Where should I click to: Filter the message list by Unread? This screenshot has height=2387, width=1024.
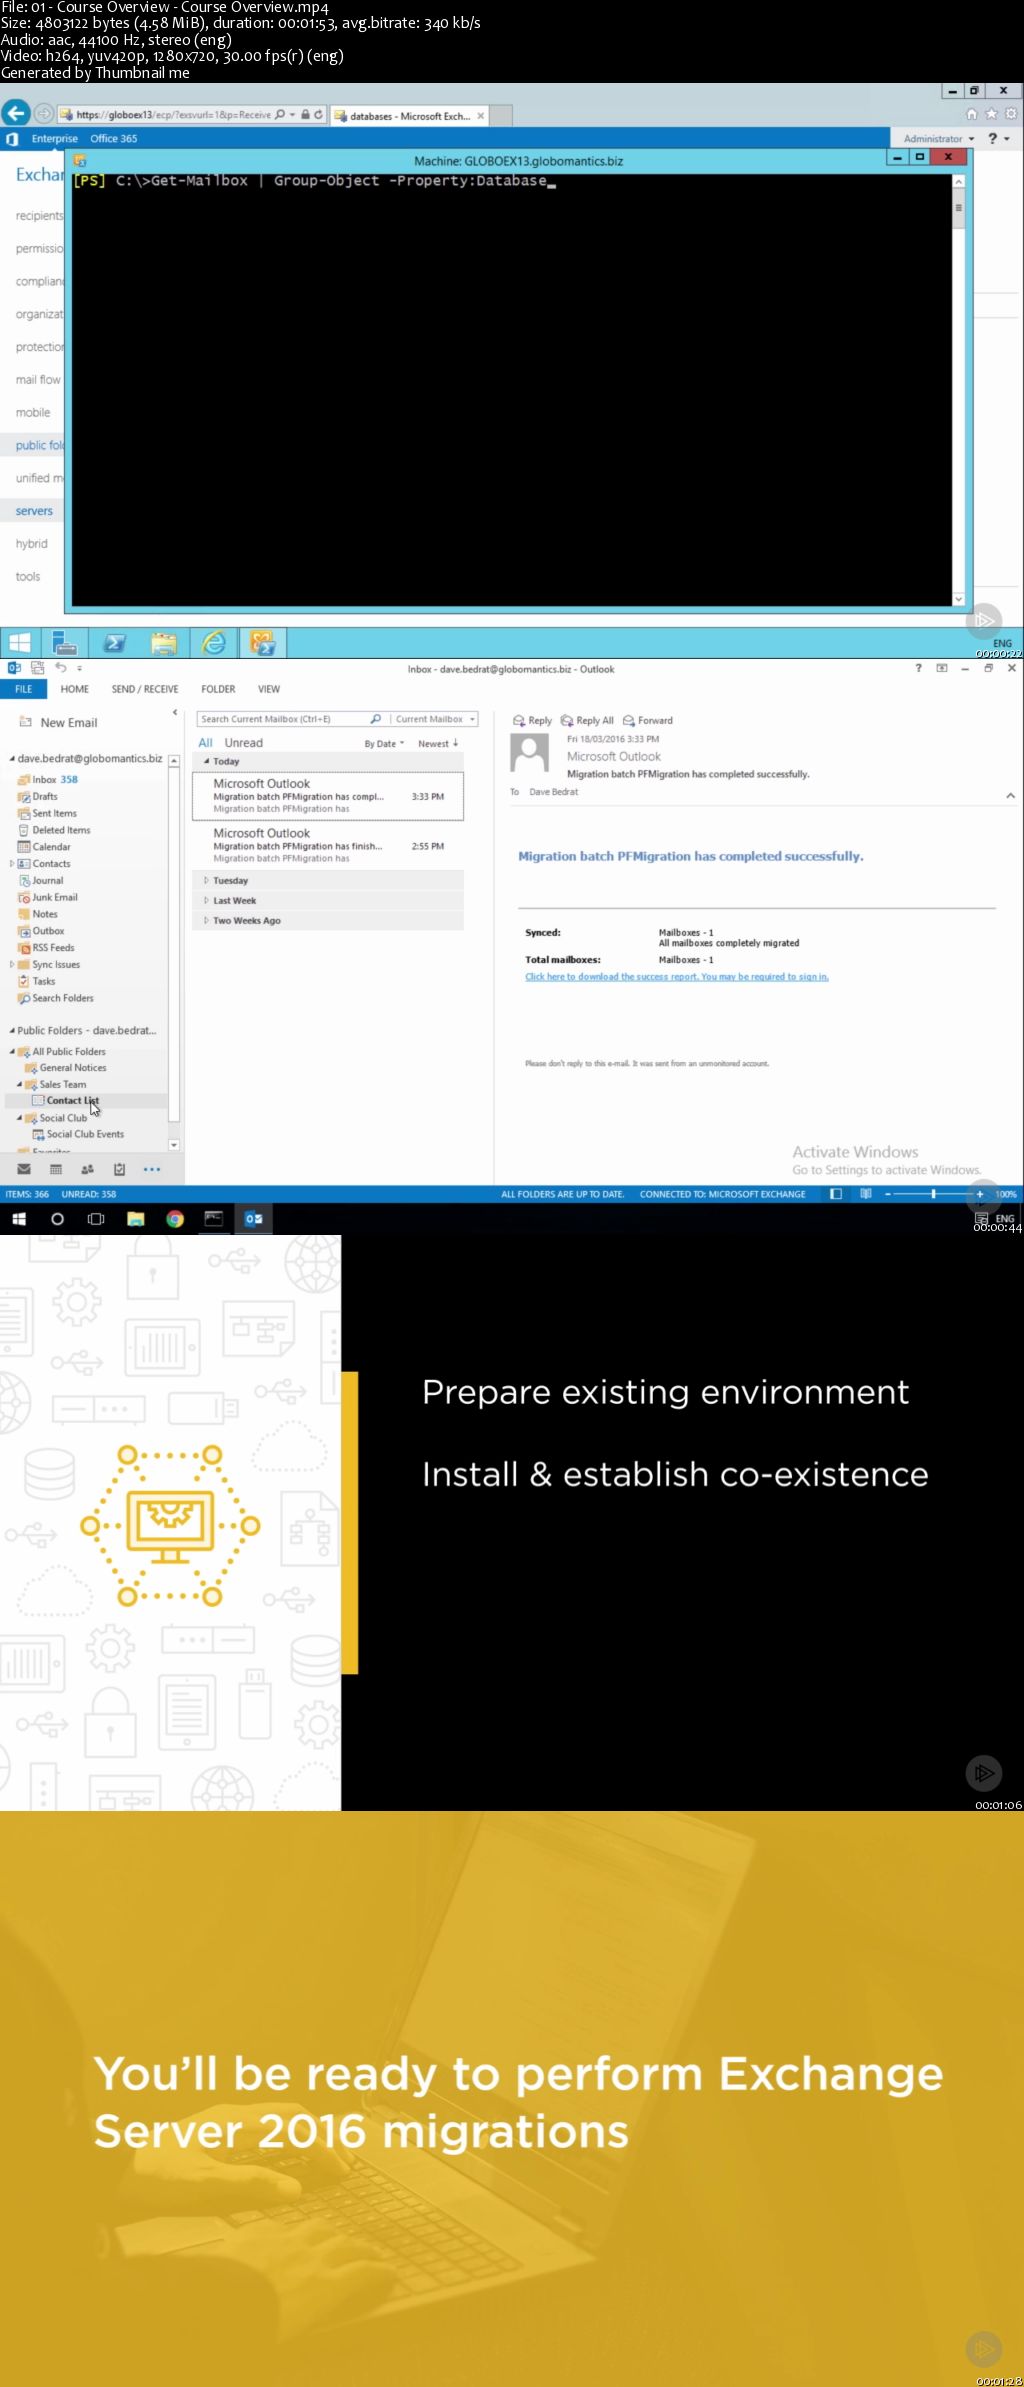244,743
